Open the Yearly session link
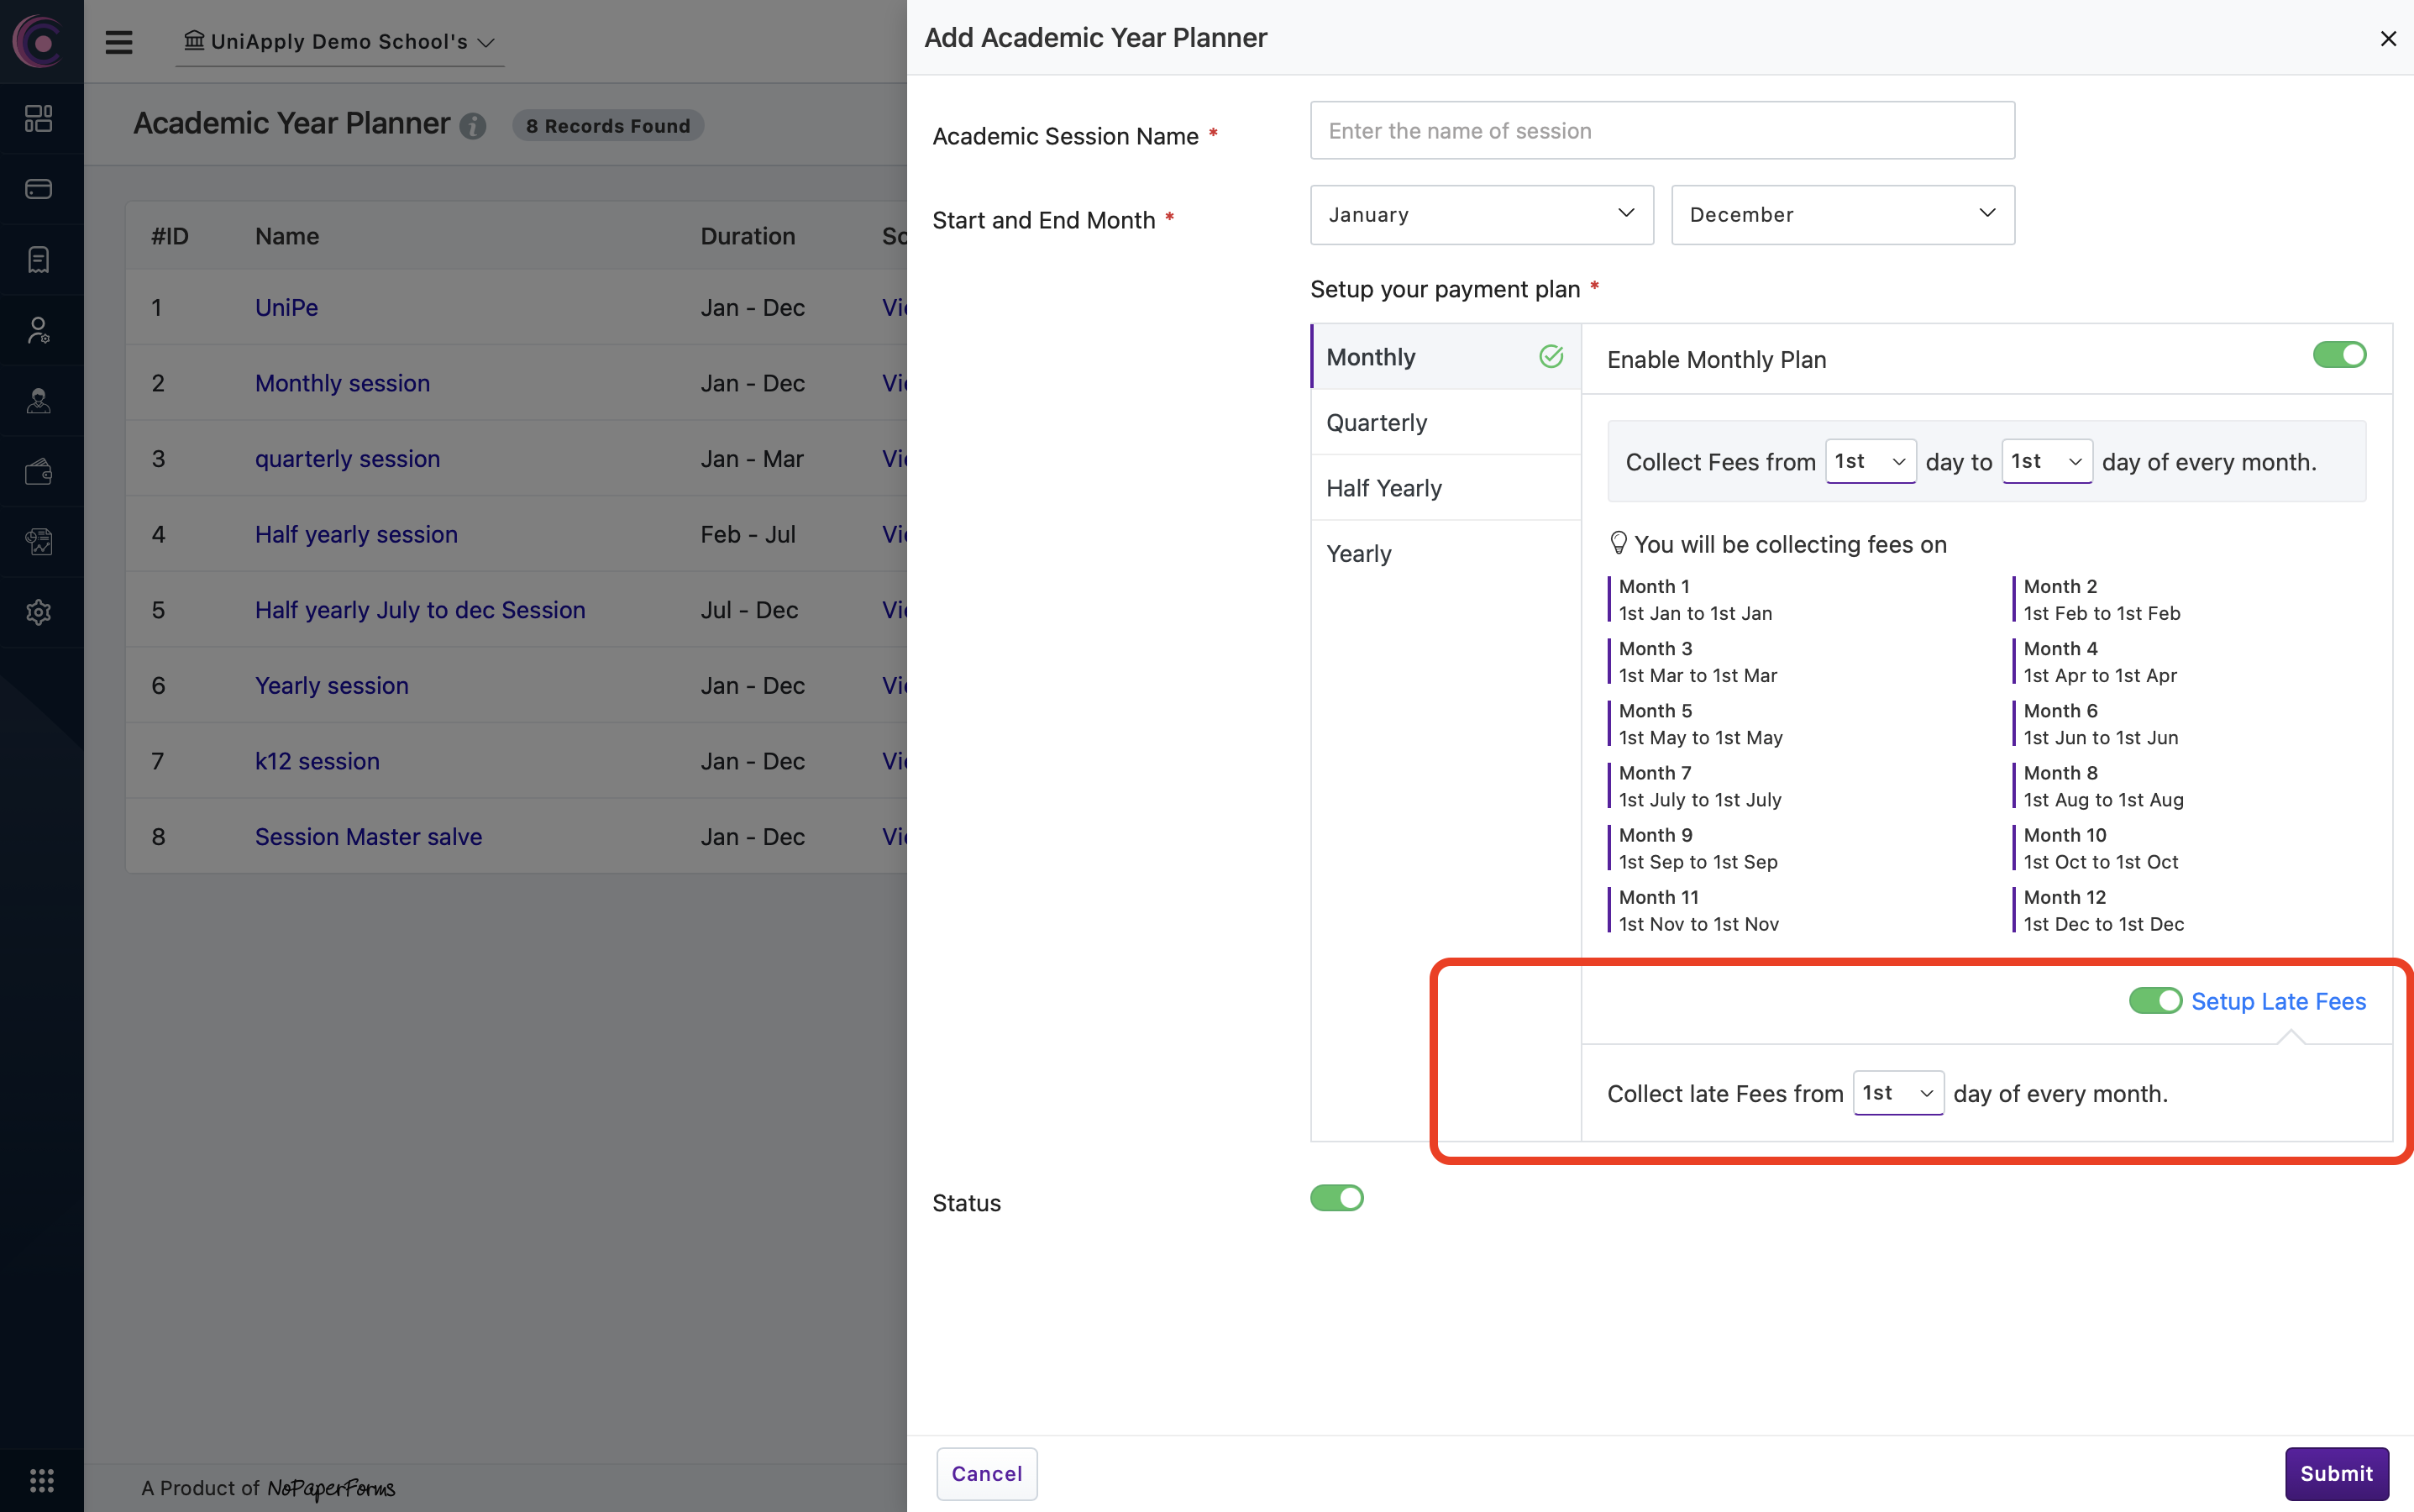The width and height of the screenshot is (2414, 1512). coord(332,685)
